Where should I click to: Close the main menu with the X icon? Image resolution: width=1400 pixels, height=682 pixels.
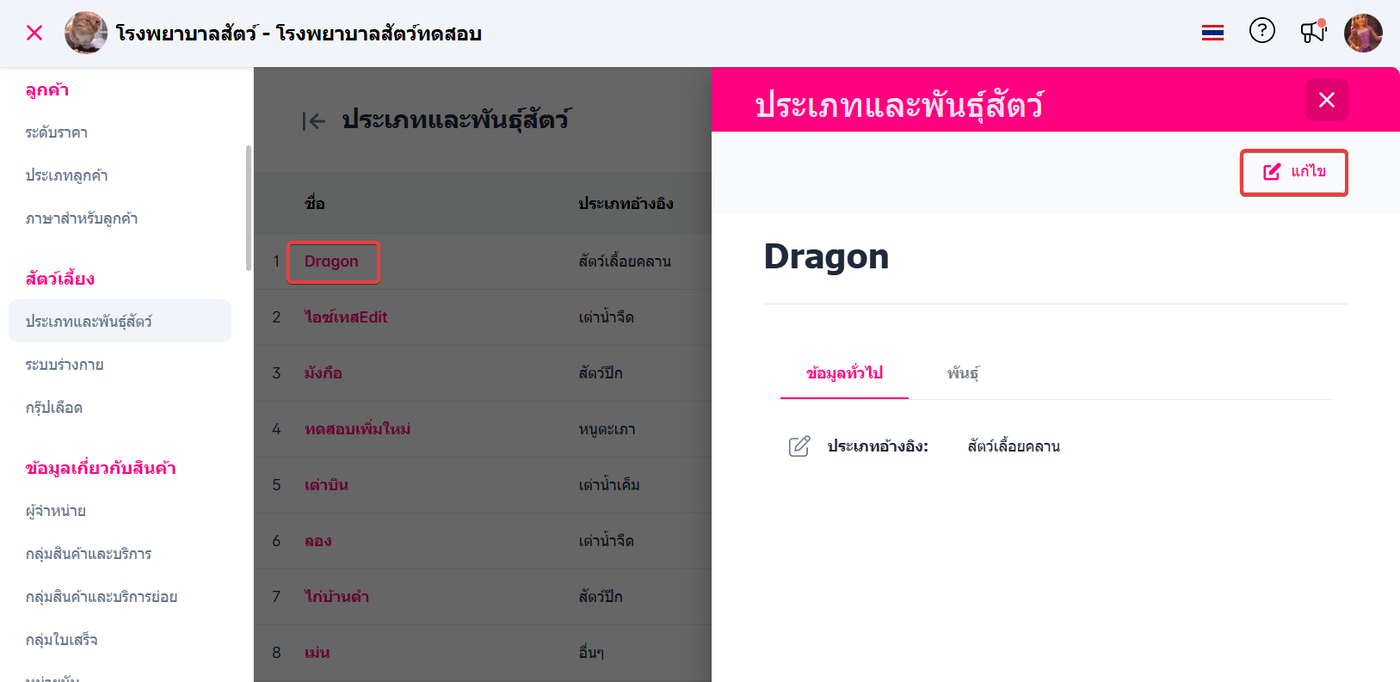click(34, 33)
